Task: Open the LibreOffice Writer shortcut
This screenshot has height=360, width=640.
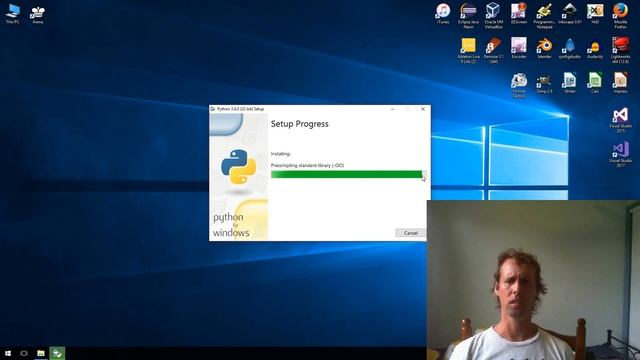Action: click(570, 83)
